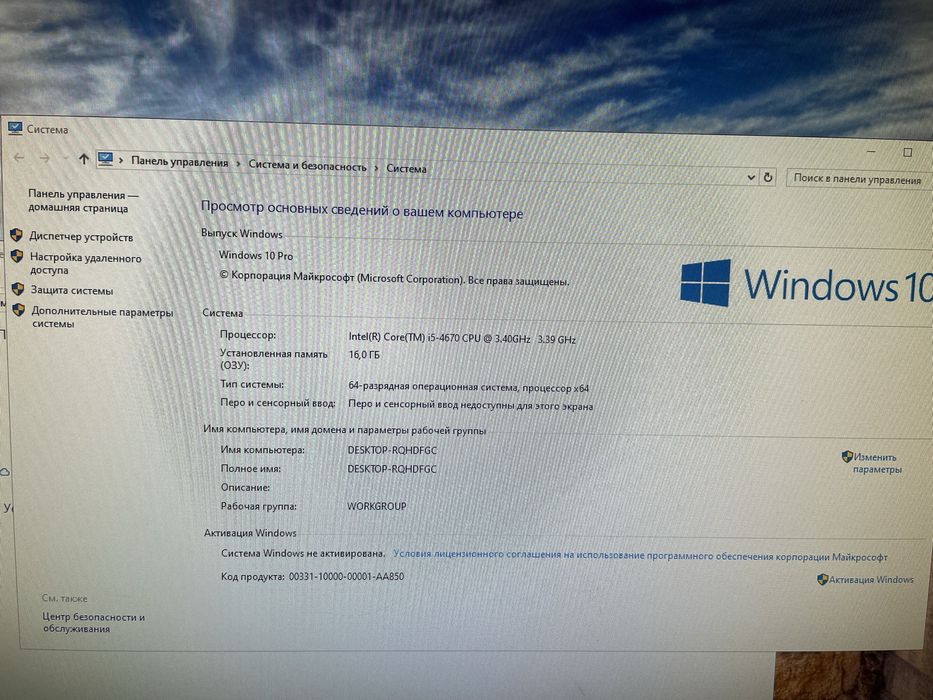Click the Forward navigation arrow
Screen dimensions: 933x700
[45, 158]
